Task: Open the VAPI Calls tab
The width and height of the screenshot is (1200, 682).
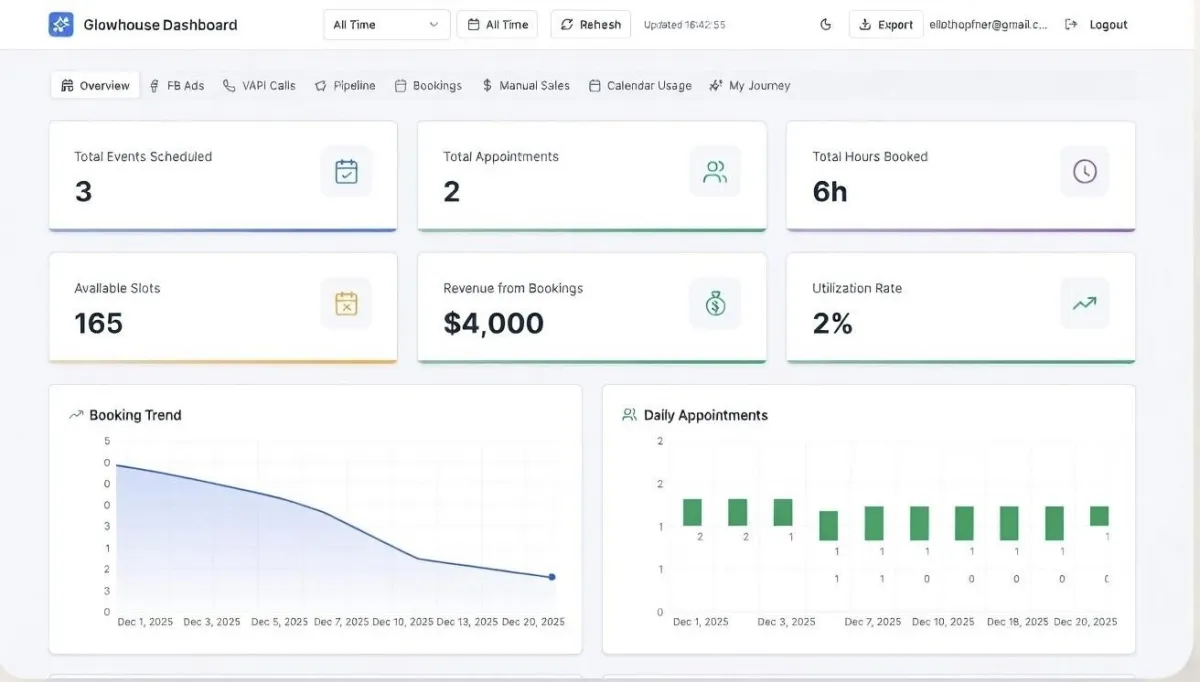Action: click(x=259, y=86)
